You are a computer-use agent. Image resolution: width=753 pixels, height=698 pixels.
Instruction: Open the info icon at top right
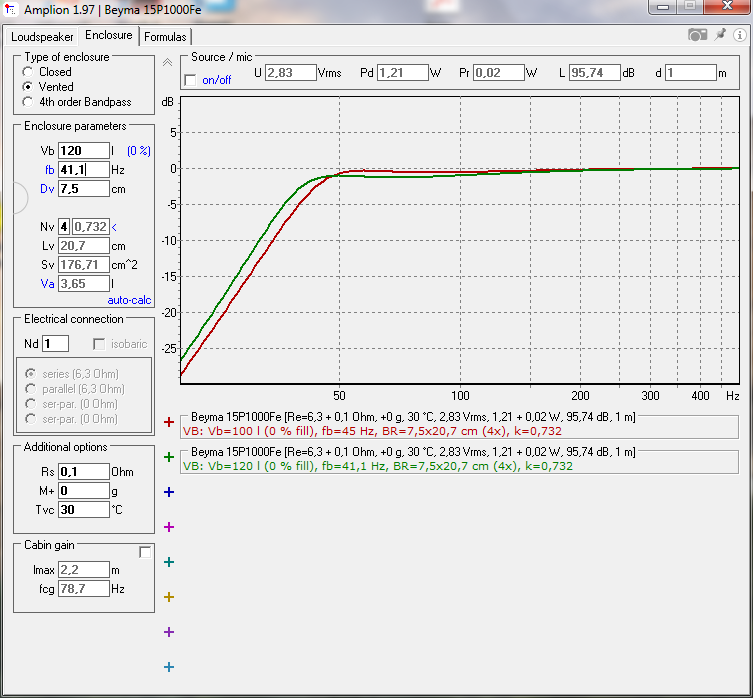point(740,35)
